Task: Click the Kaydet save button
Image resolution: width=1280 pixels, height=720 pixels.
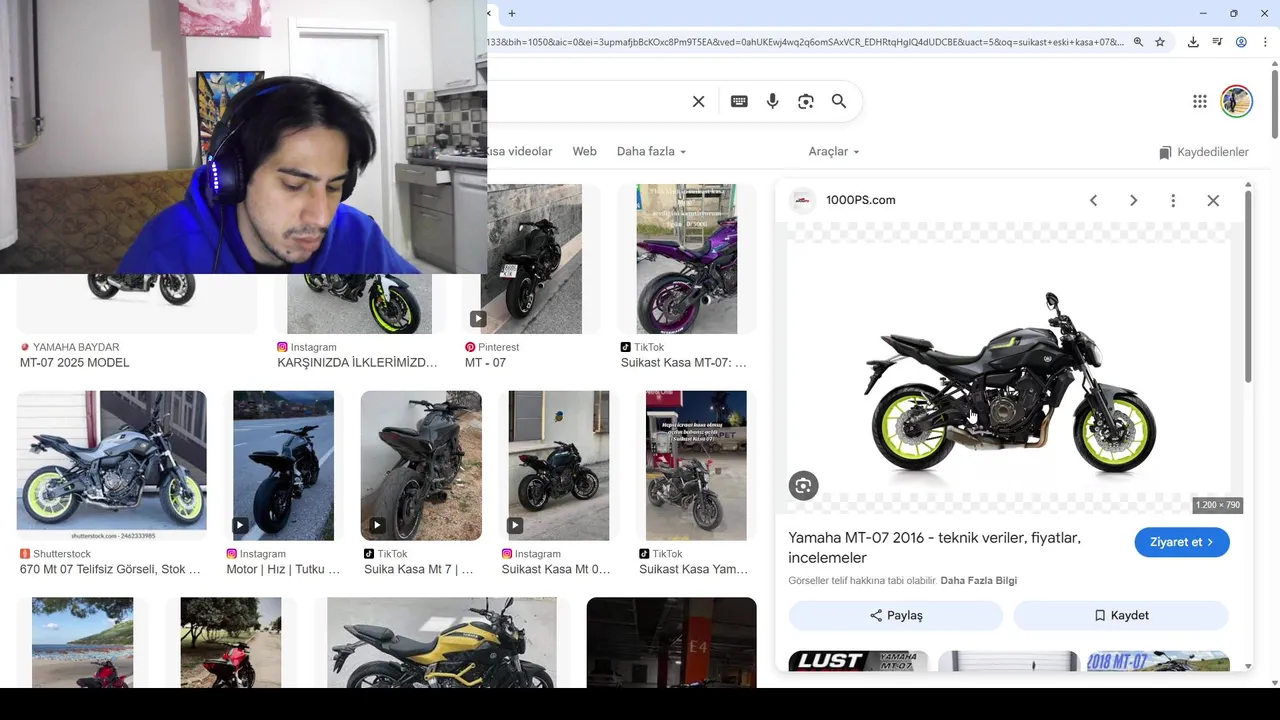Action: (x=1121, y=615)
